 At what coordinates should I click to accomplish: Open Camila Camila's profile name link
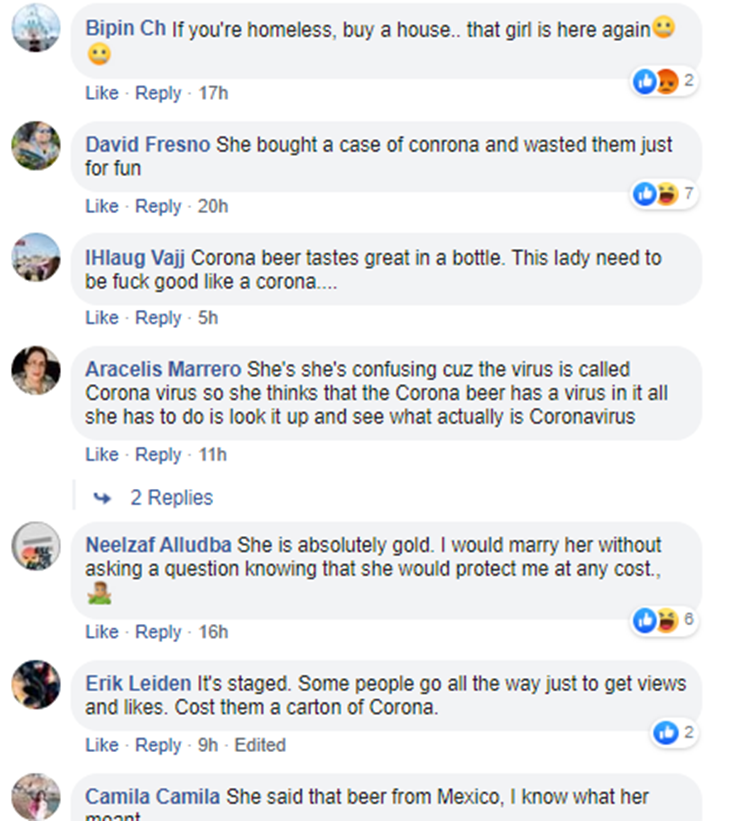point(153,797)
